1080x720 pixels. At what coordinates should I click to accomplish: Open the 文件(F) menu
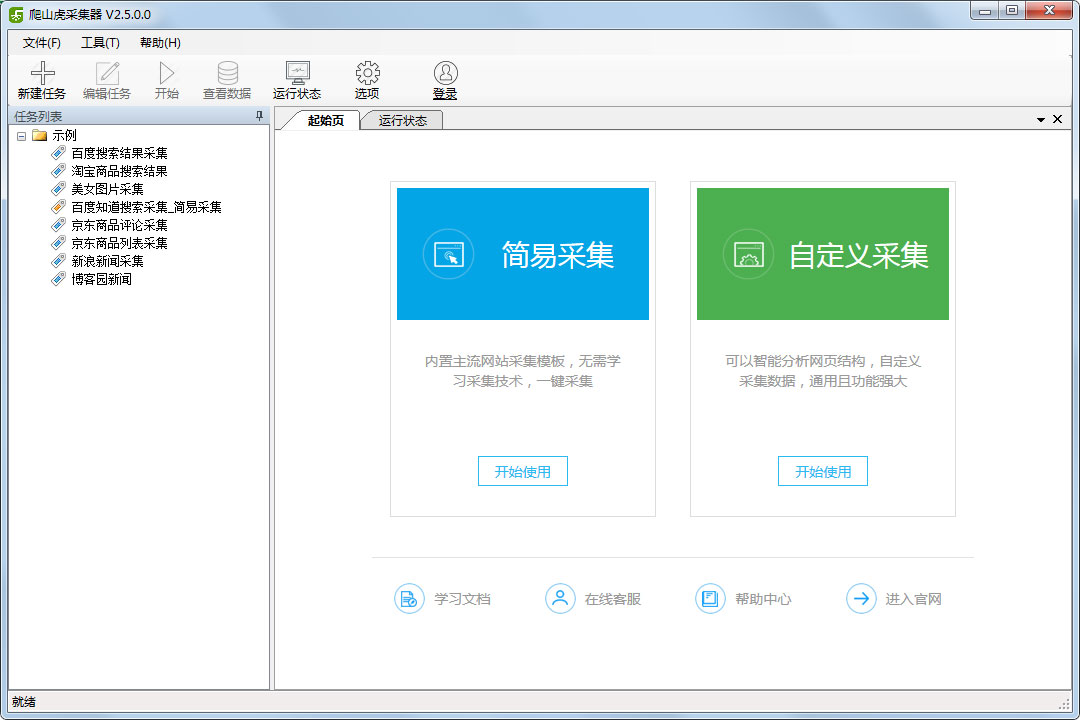(42, 43)
